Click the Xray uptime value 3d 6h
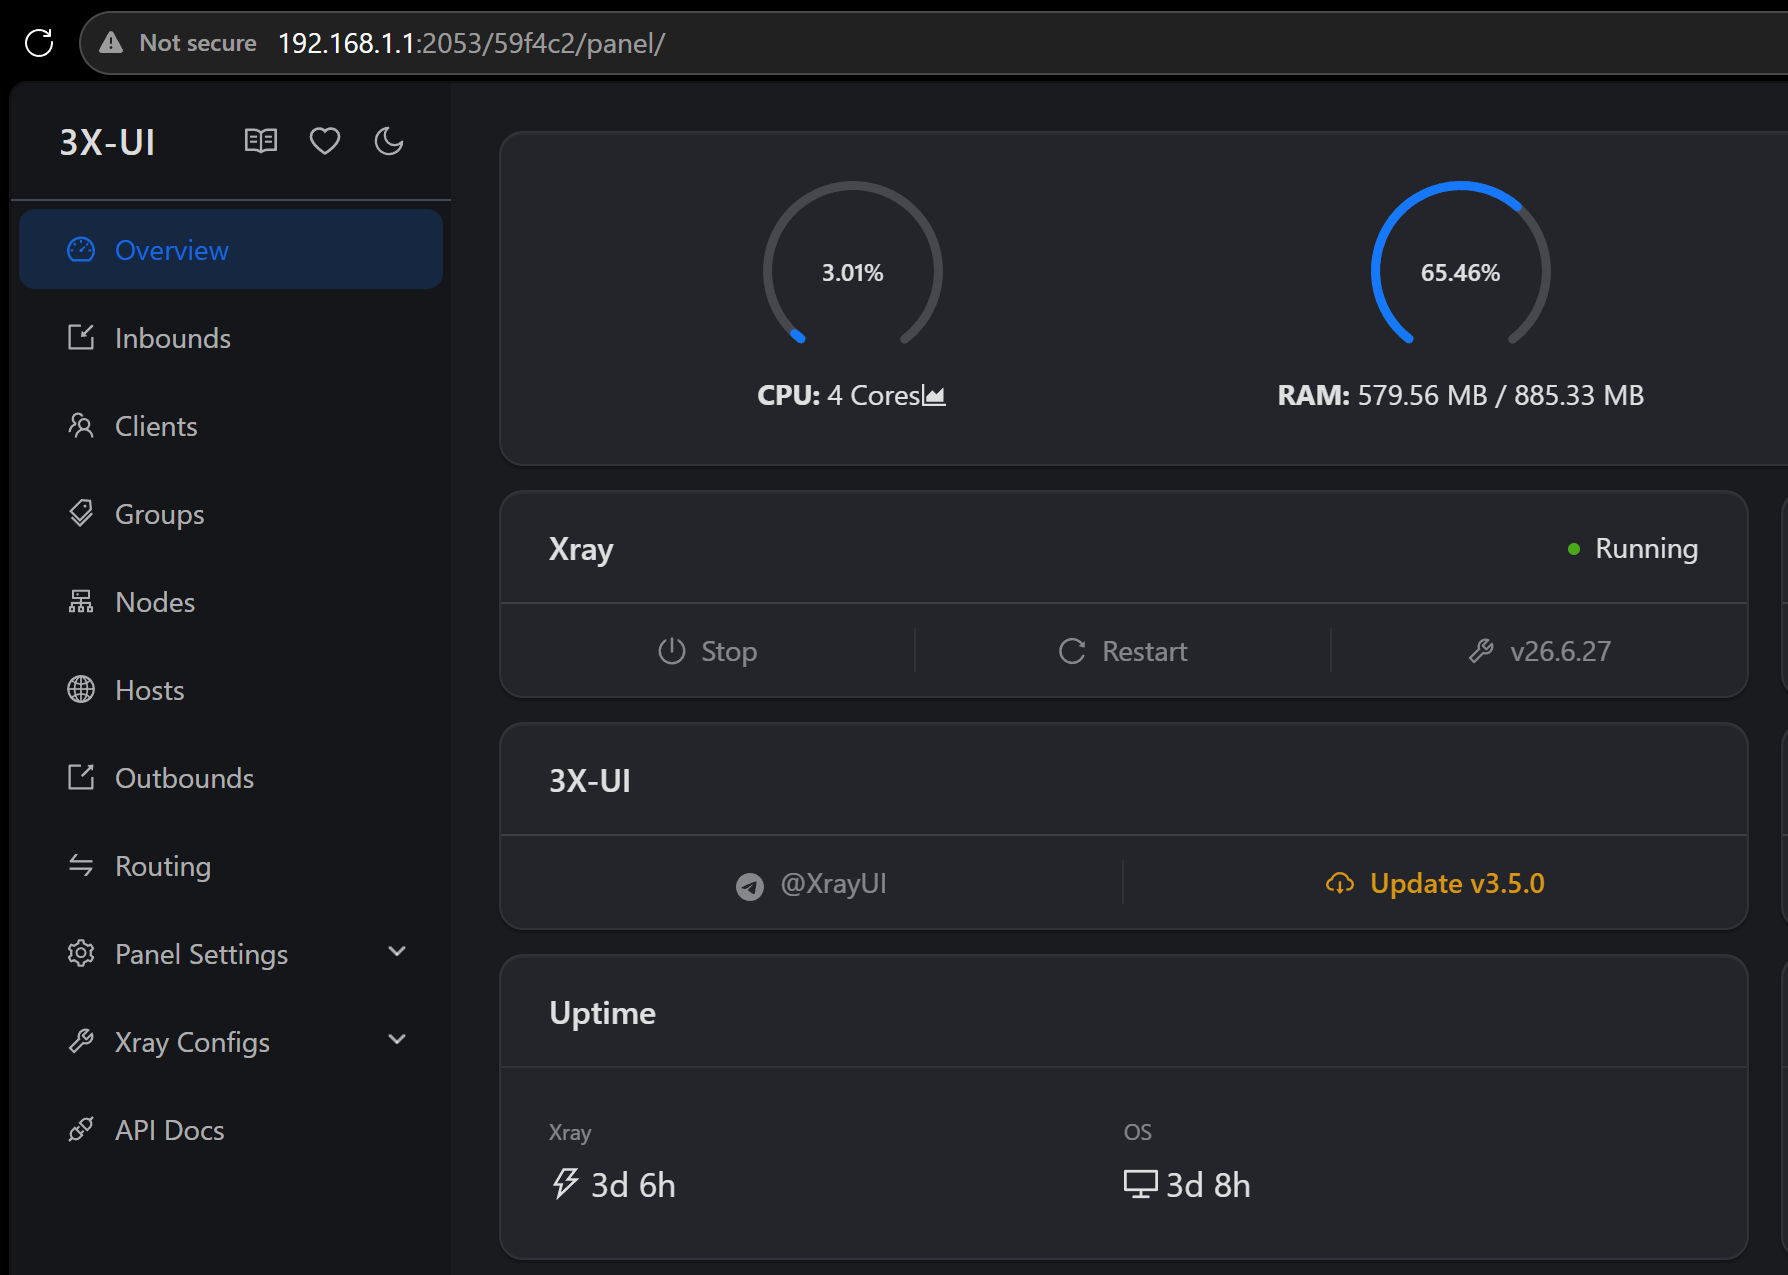 [x=633, y=1185]
